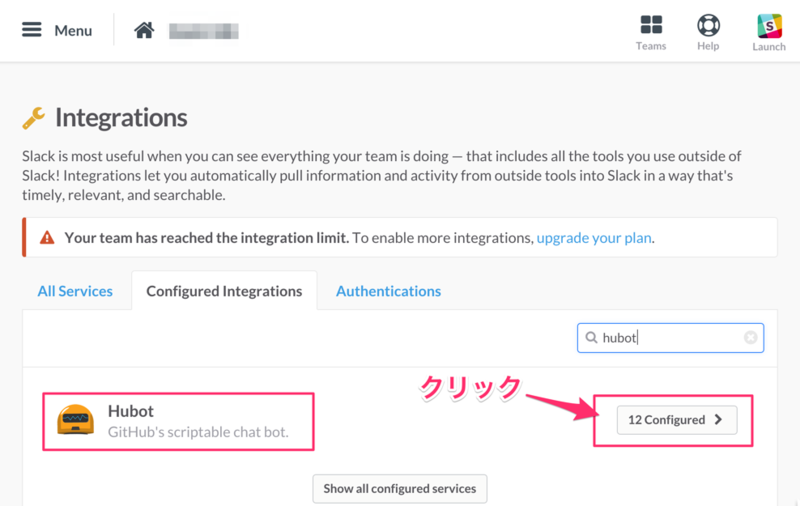Switch to the All Services tab
The width and height of the screenshot is (800, 506).
tap(75, 291)
